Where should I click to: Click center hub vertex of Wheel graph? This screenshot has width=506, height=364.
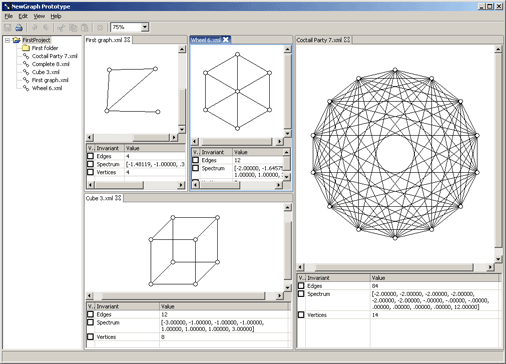(237, 91)
